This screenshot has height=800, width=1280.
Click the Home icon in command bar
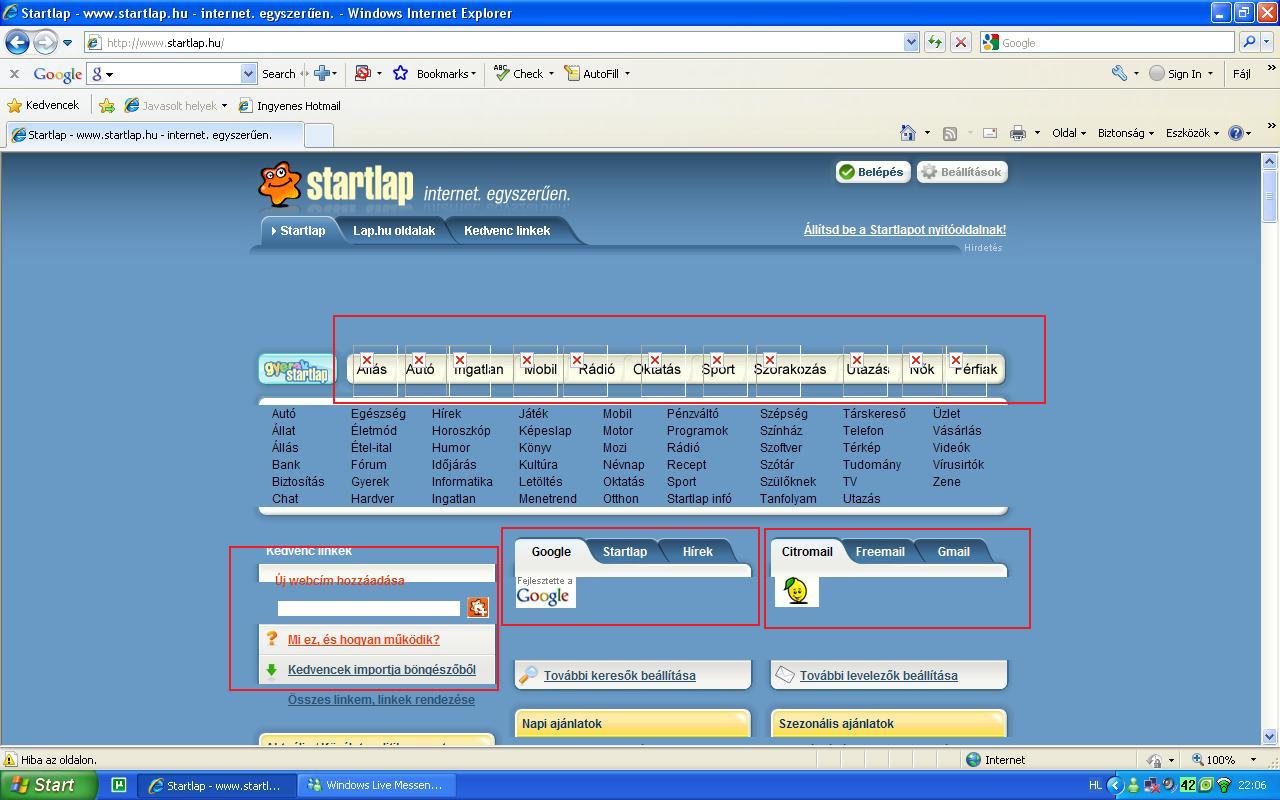point(908,133)
